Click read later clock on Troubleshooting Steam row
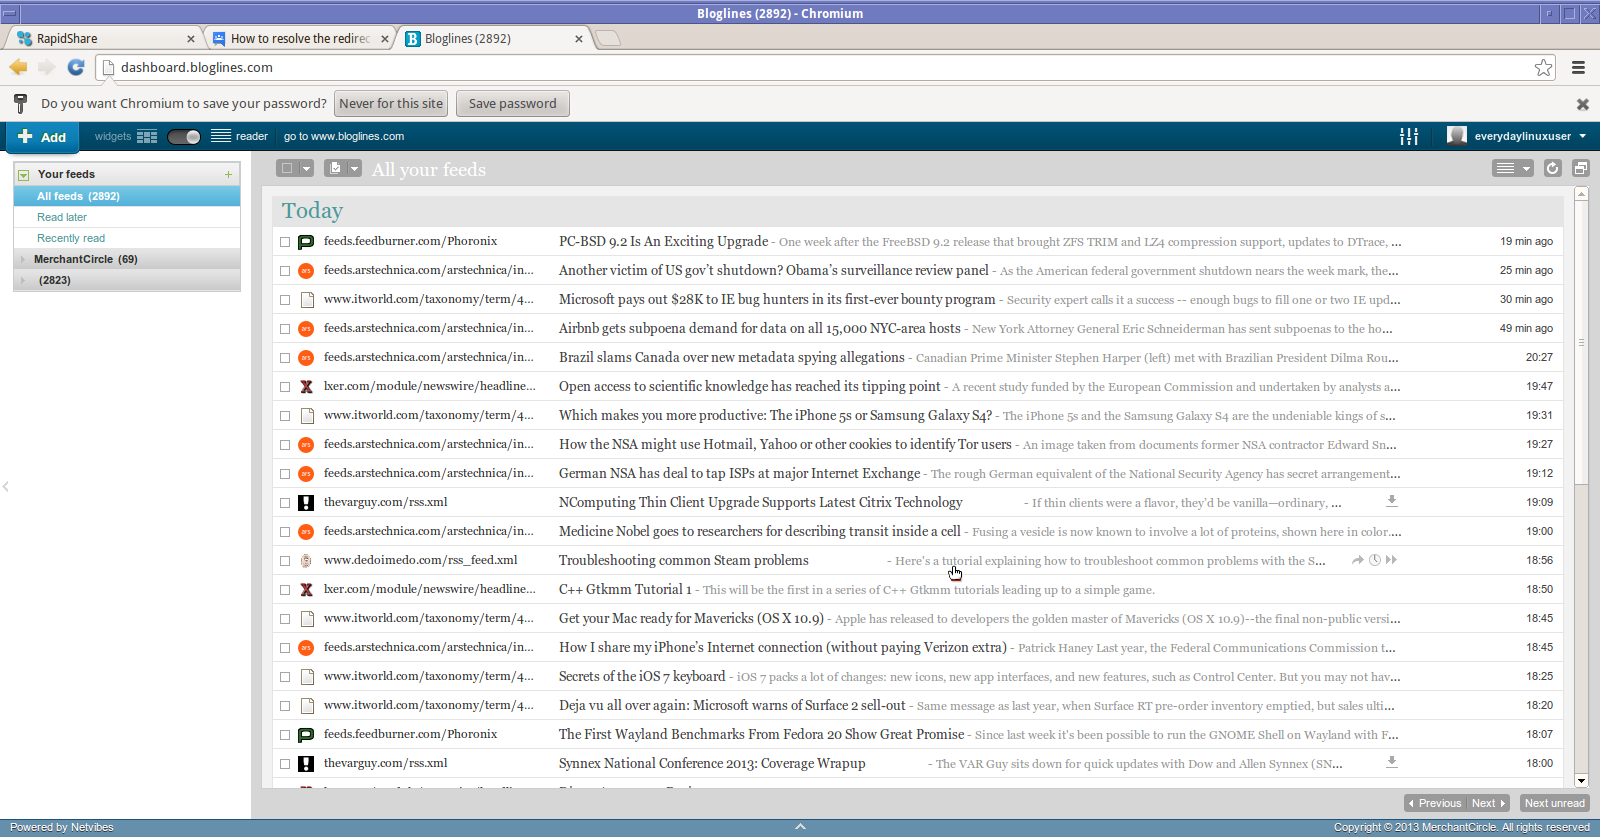This screenshot has height=837, width=1600. pos(1375,560)
